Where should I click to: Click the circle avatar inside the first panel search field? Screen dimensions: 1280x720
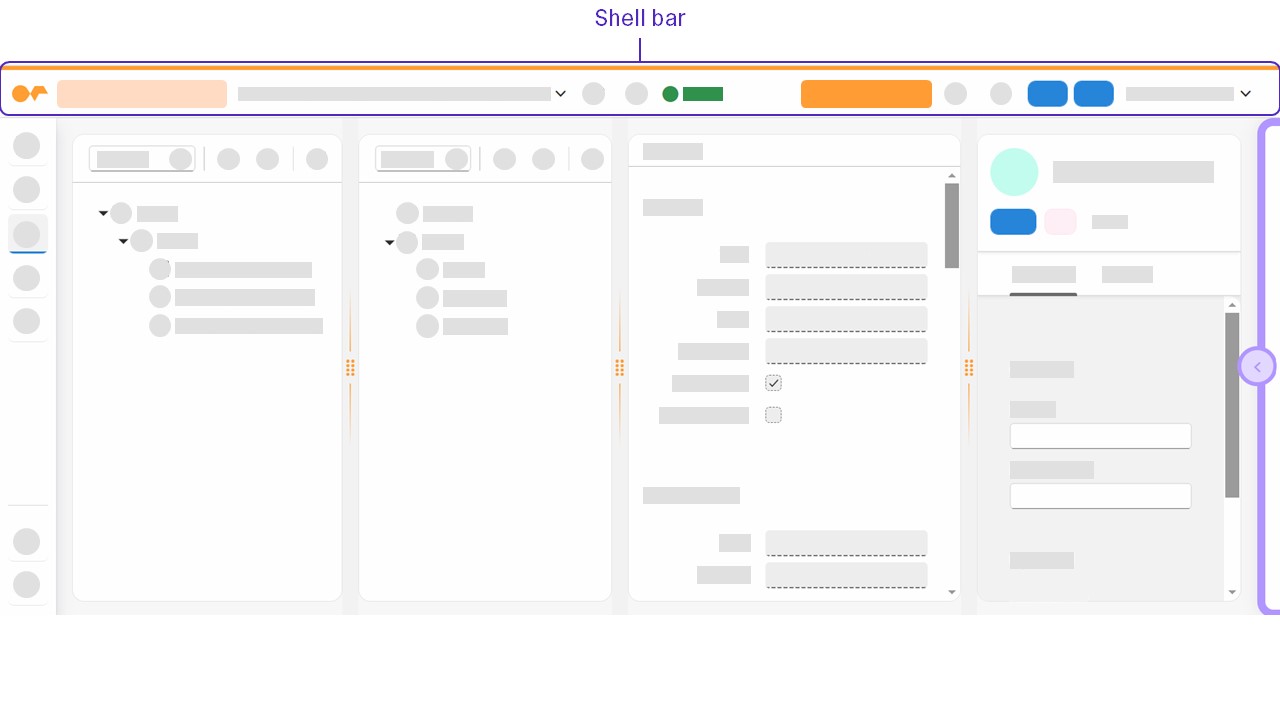pyautogui.click(x=181, y=158)
